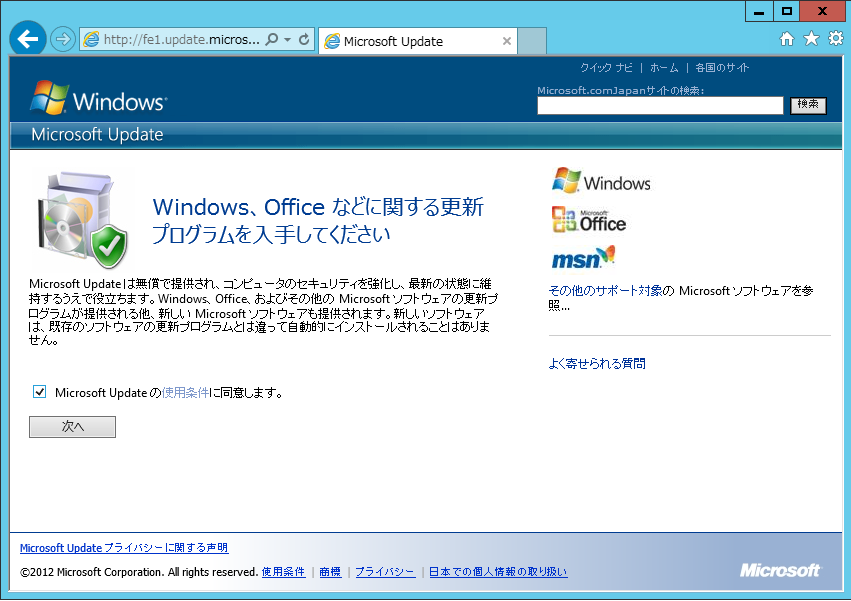Click the msn butterfly logo
The width and height of the screenshot is (851, 601).
(583, 257)
